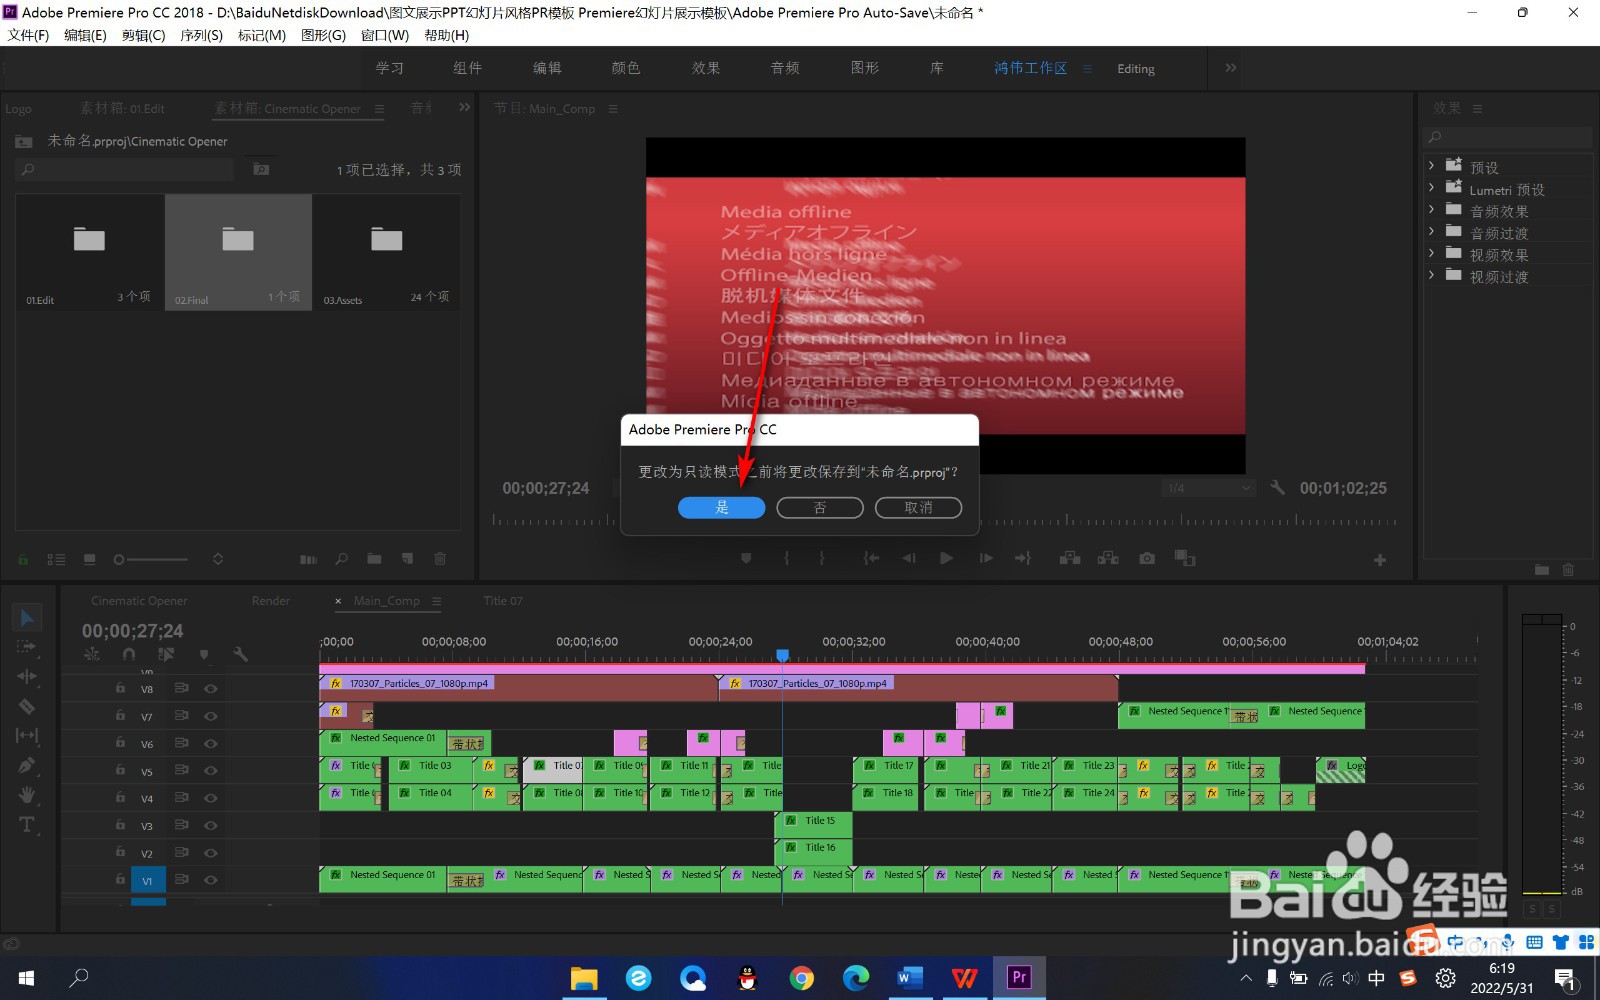Open the 序列(S) menu
This screenshot has width=1600, height=1000.
pos(201,35)
